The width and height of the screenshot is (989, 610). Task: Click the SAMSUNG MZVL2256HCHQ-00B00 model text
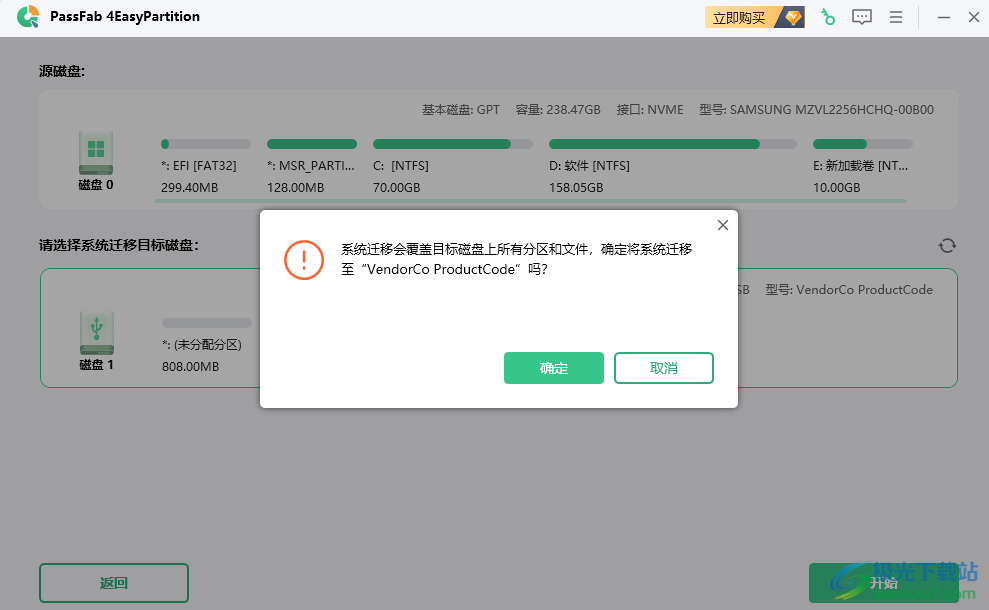pyautogui.click(x=831, y=110)
